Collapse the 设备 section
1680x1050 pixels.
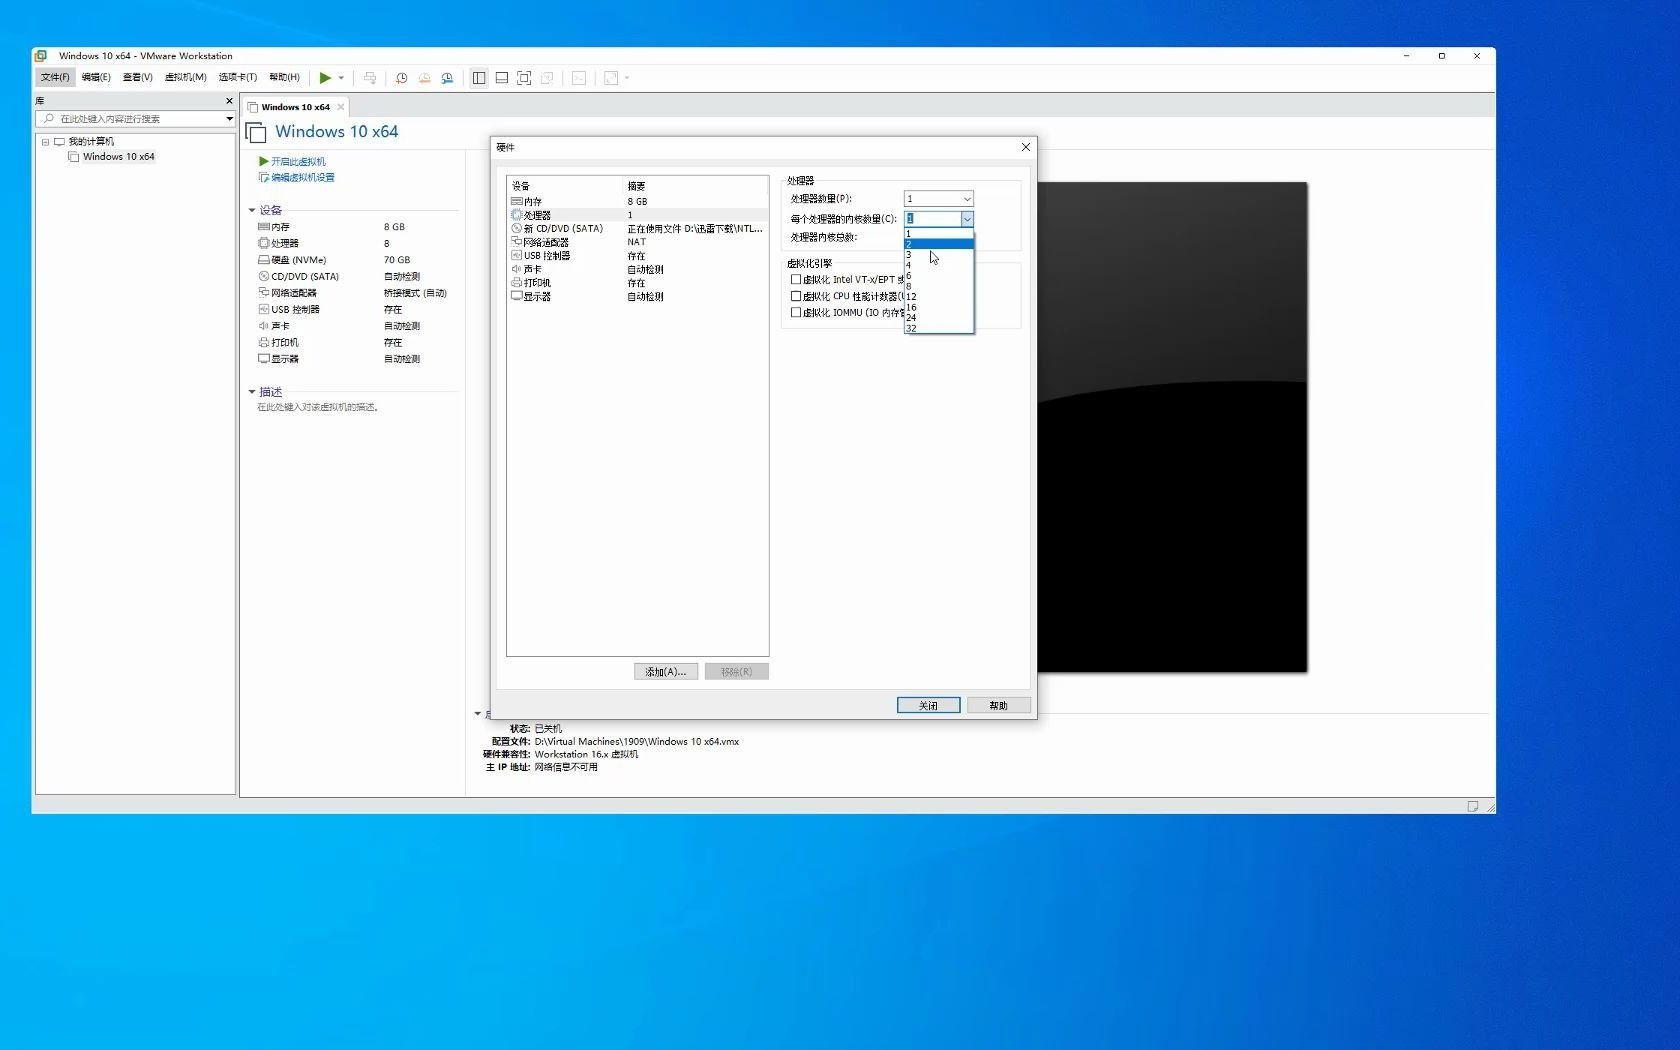pyautogui.click(x=252, y=210)
